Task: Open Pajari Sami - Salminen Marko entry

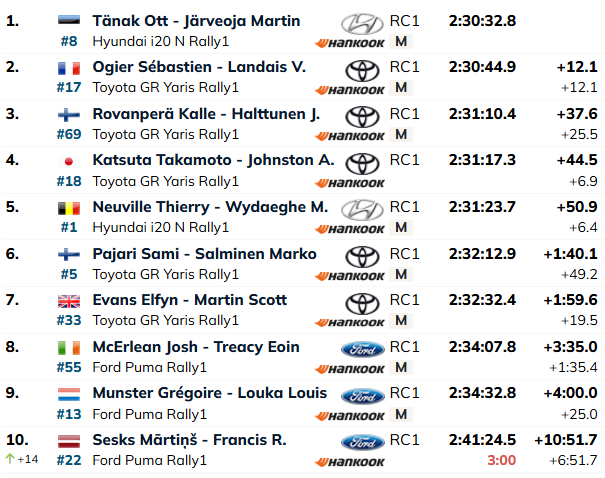Action: (204, 254)
